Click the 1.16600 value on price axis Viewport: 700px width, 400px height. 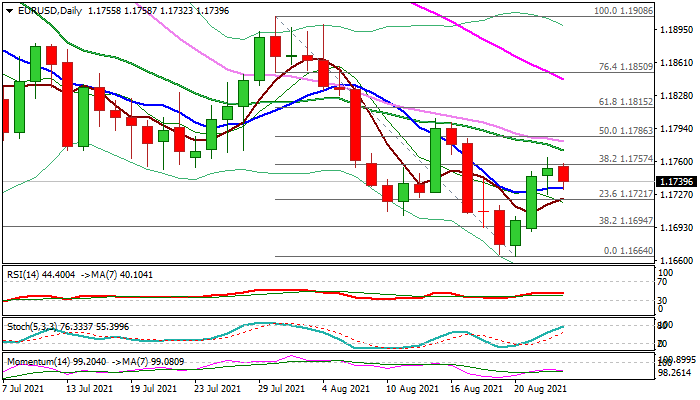pos(677,259)
